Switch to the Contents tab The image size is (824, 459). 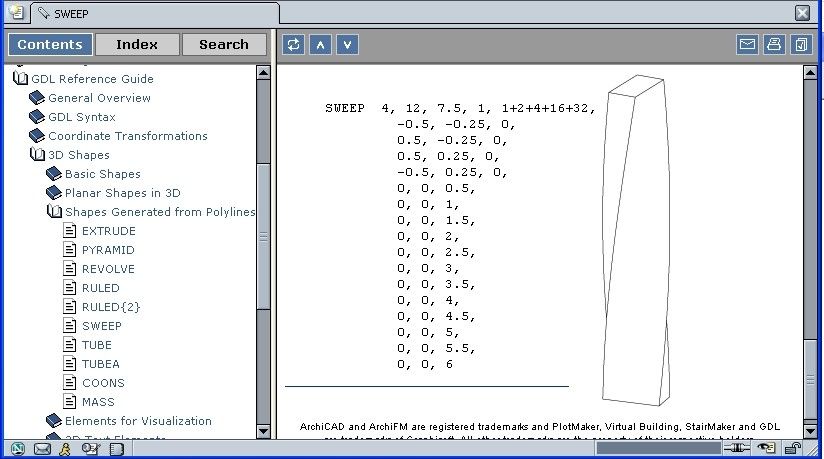pyautogui.click(x=50, y=45)
